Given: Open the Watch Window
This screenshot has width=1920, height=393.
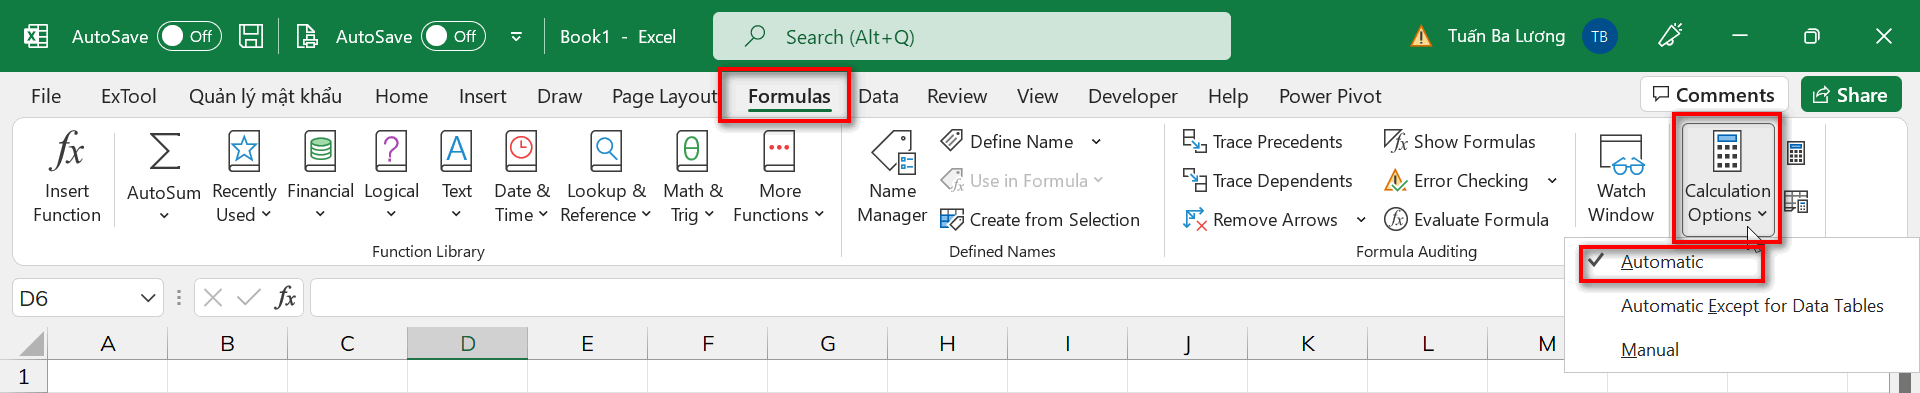Looking at the screenshot, I should 1621,178.
